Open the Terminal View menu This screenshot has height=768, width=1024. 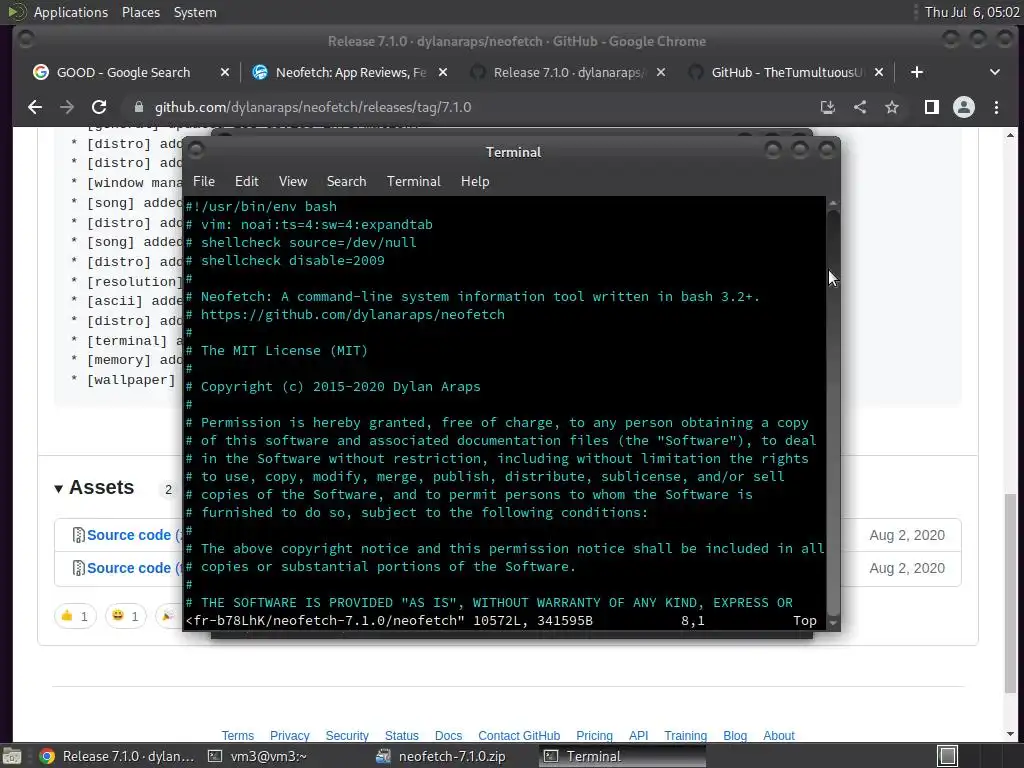coord(293,182)
